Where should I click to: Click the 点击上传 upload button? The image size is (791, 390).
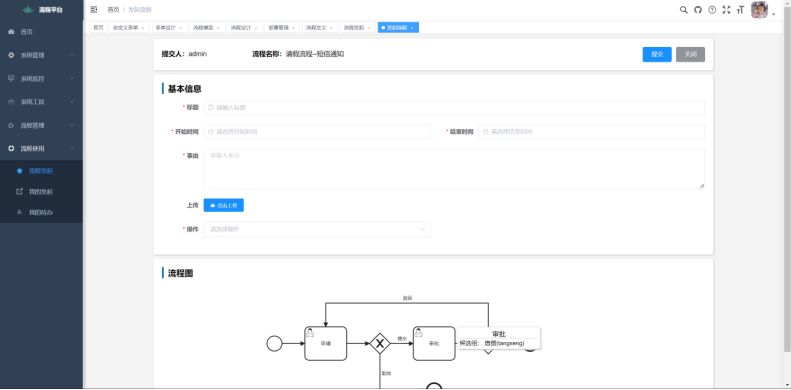[223, 205]
